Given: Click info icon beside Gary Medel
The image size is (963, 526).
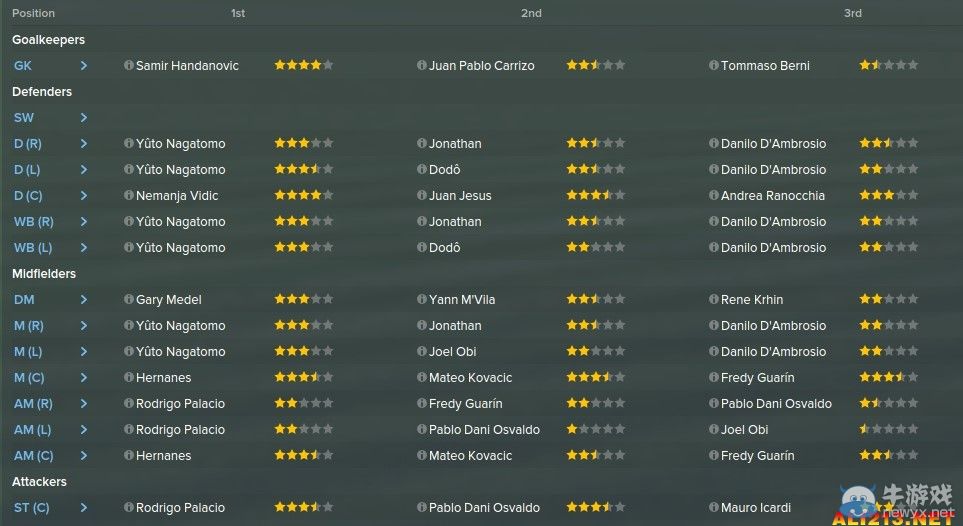Looking at the screenshot, I should (128, 299).
